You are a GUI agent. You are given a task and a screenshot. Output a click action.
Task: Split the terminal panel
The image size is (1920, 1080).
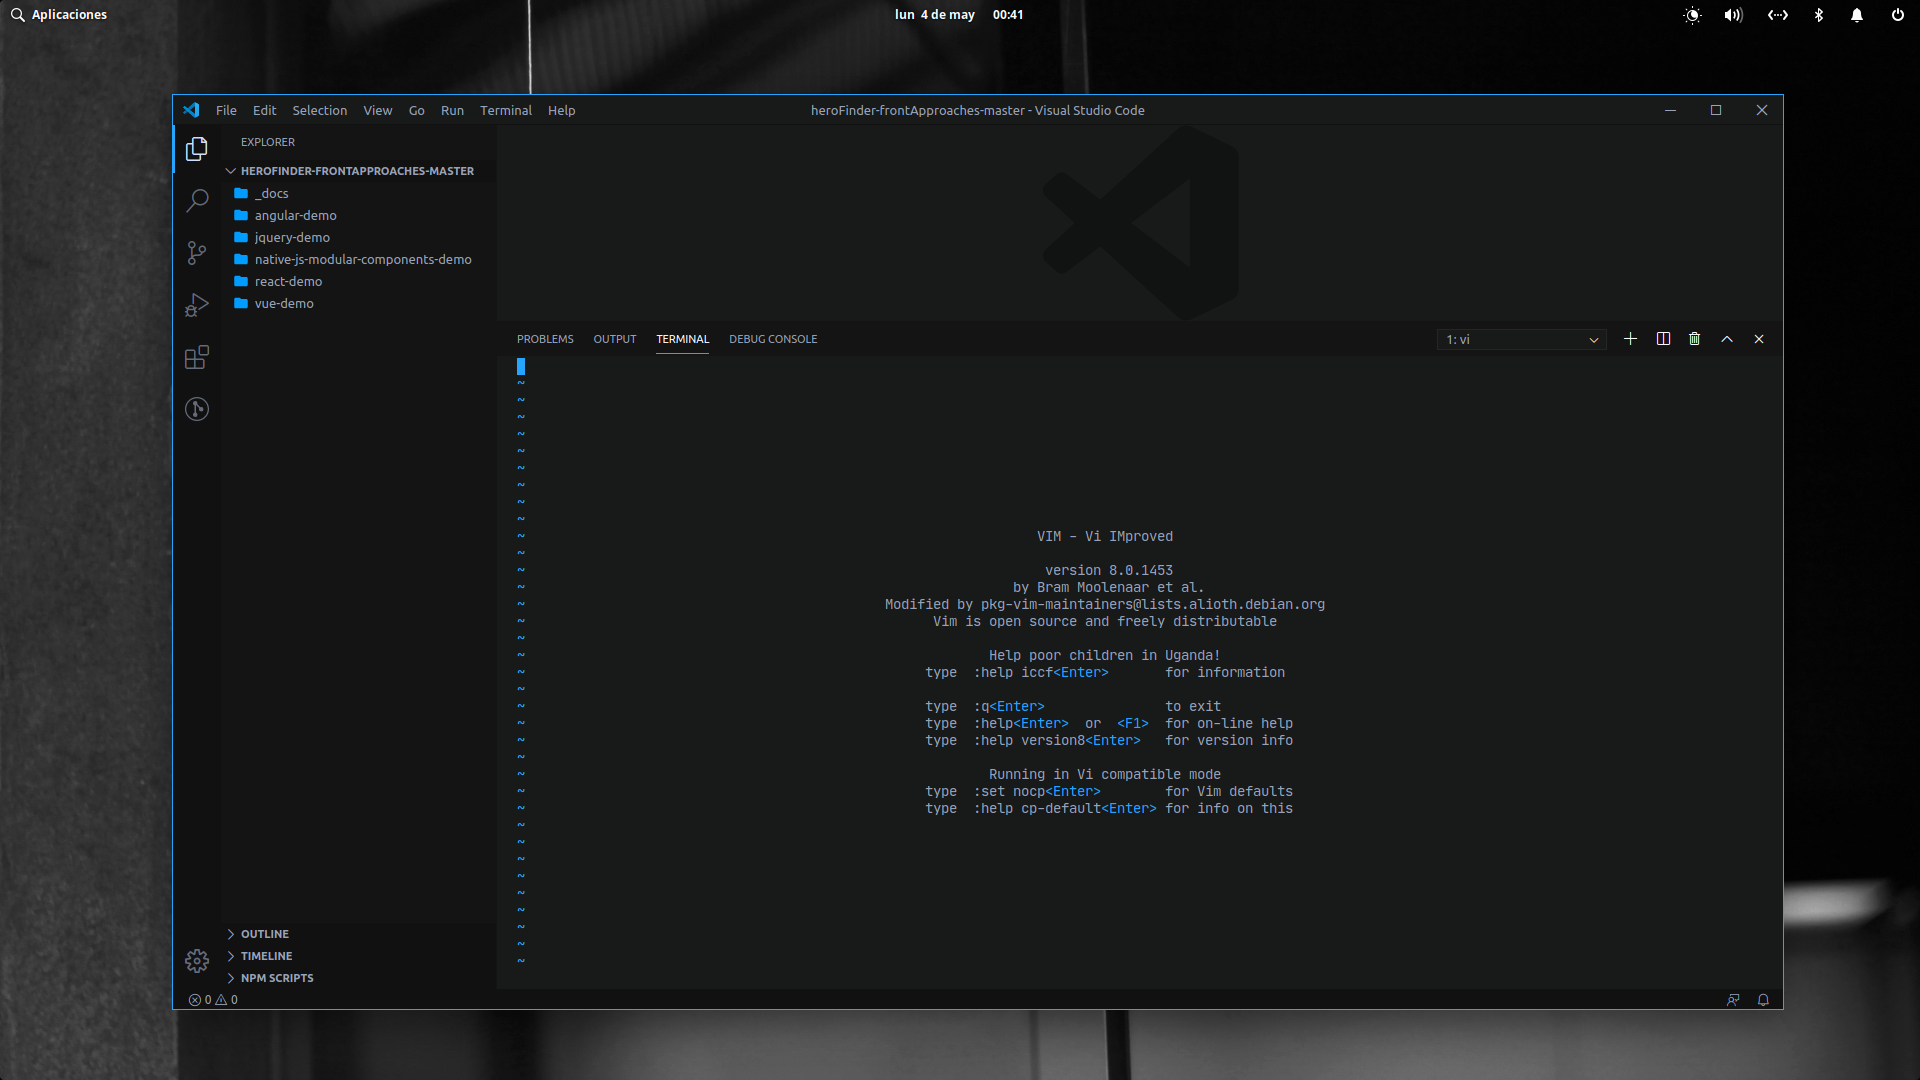[1663, 339]
